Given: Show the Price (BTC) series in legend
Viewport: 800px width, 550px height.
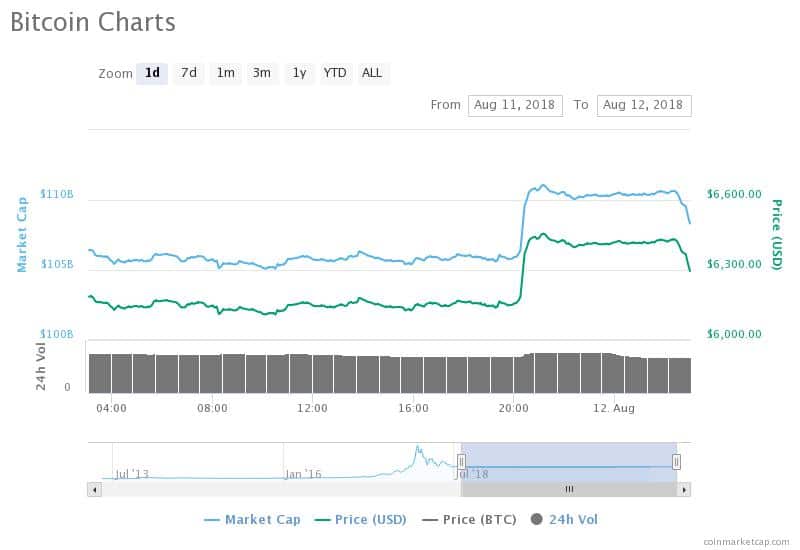Looking at the screenshot, I should point(472,519).
